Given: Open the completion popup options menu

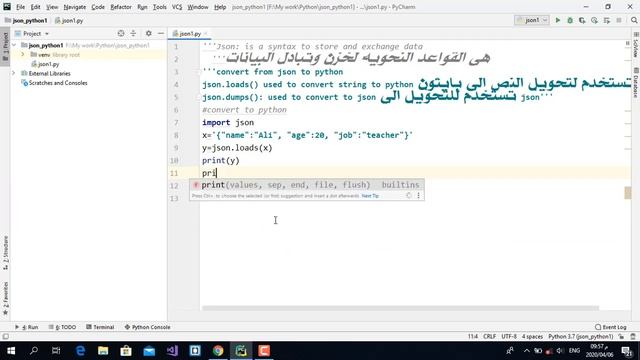Looking at the screenshot, I should coord(418,196).
